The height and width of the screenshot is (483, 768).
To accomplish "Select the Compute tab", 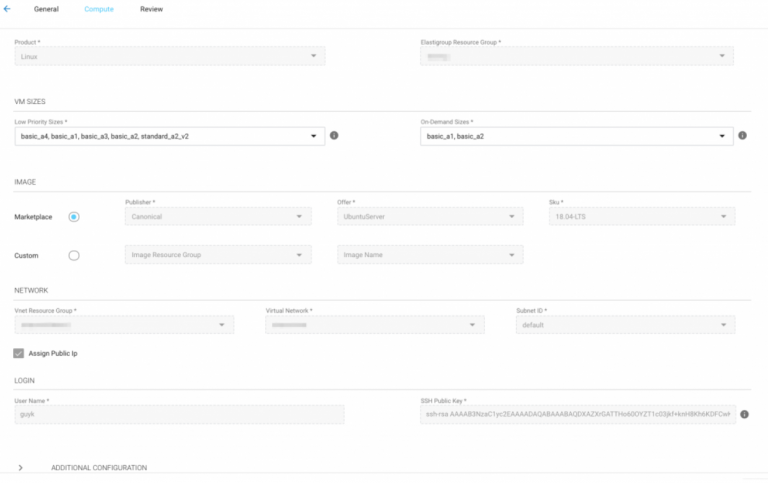I will (x=99, y=9).
